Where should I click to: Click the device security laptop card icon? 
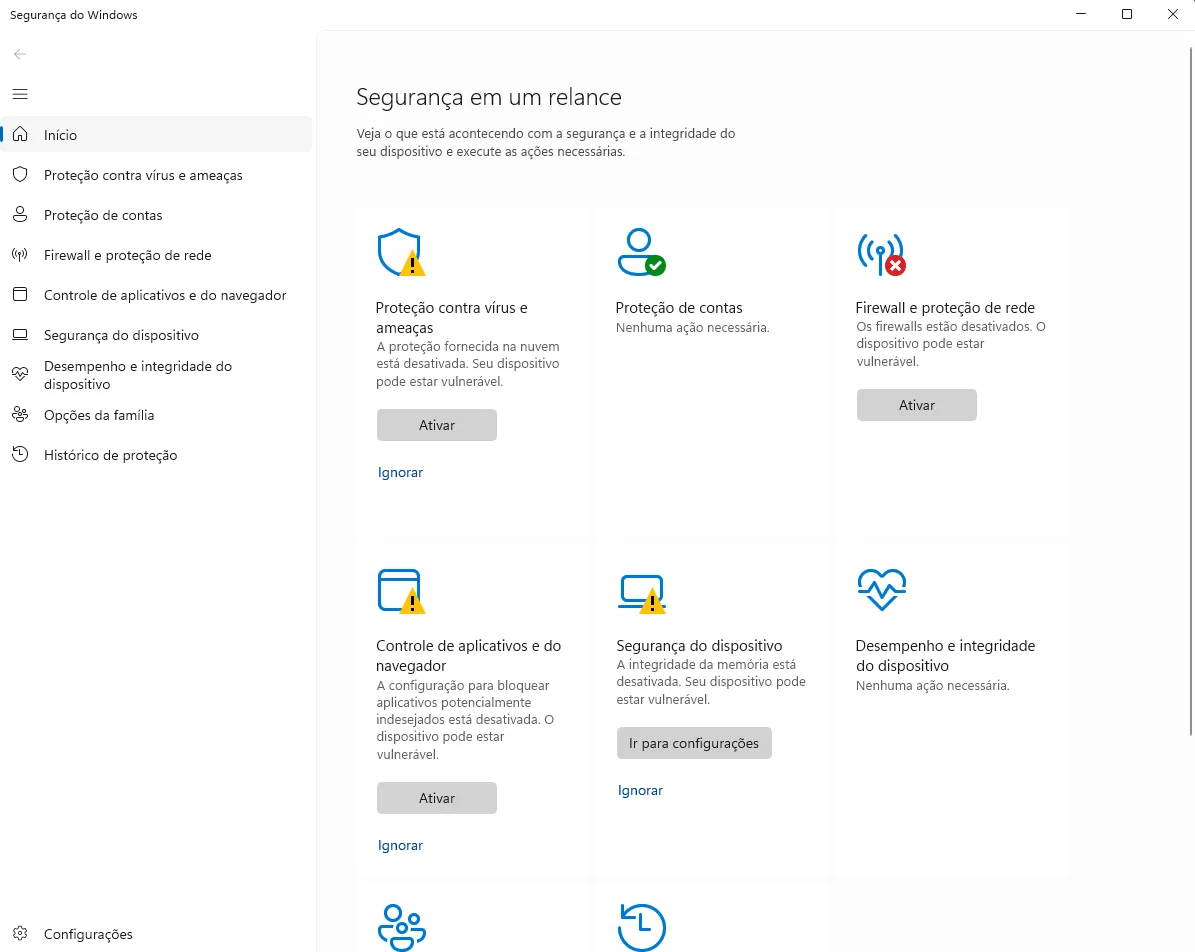[x=642, y=593]
